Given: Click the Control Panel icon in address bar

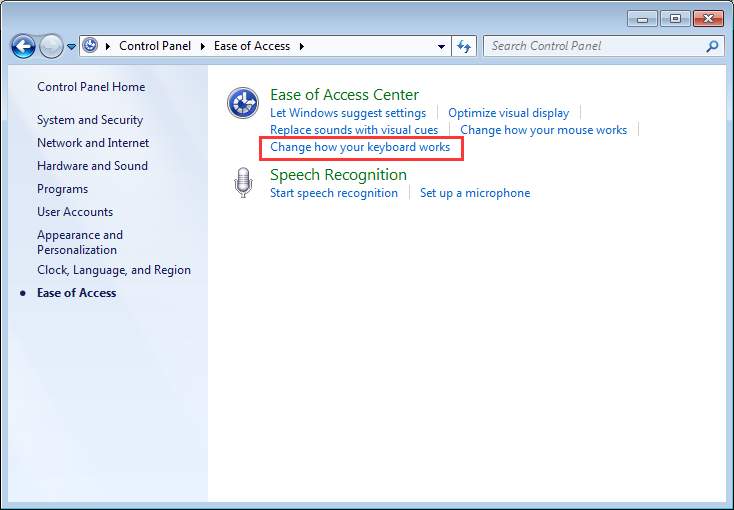Looking at the screenshot, I should [90, 46].
